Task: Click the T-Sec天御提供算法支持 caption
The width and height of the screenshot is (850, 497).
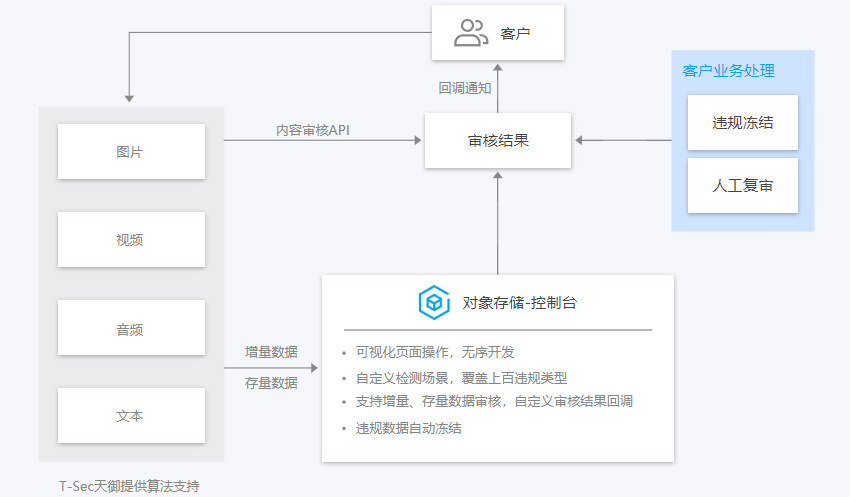Action: [129, 486]
